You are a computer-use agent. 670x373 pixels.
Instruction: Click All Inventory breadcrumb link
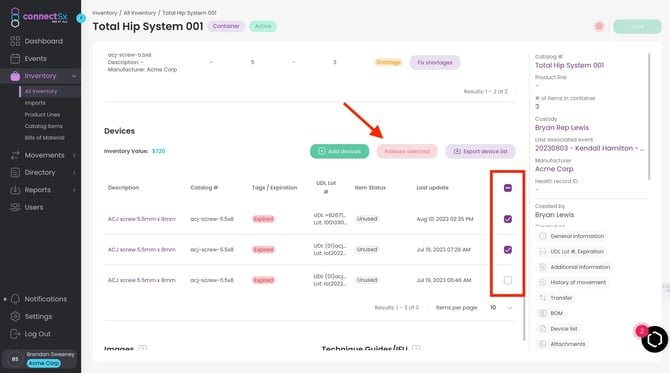(140, 13)
